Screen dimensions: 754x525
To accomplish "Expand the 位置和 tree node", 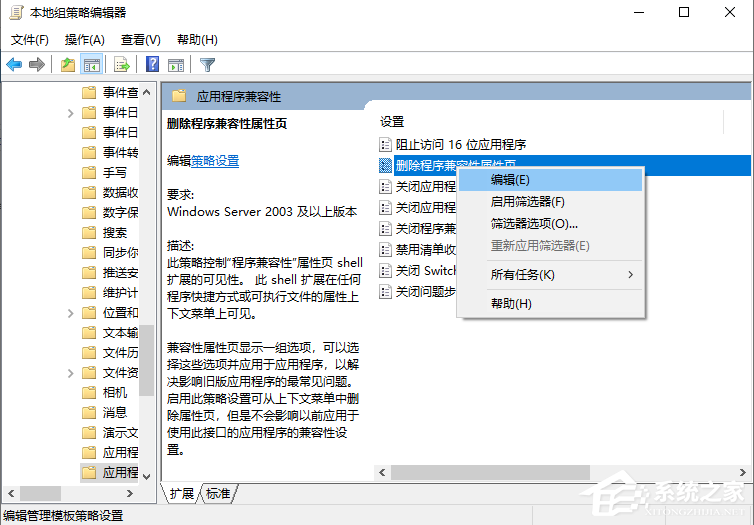I will coord(71,313).
